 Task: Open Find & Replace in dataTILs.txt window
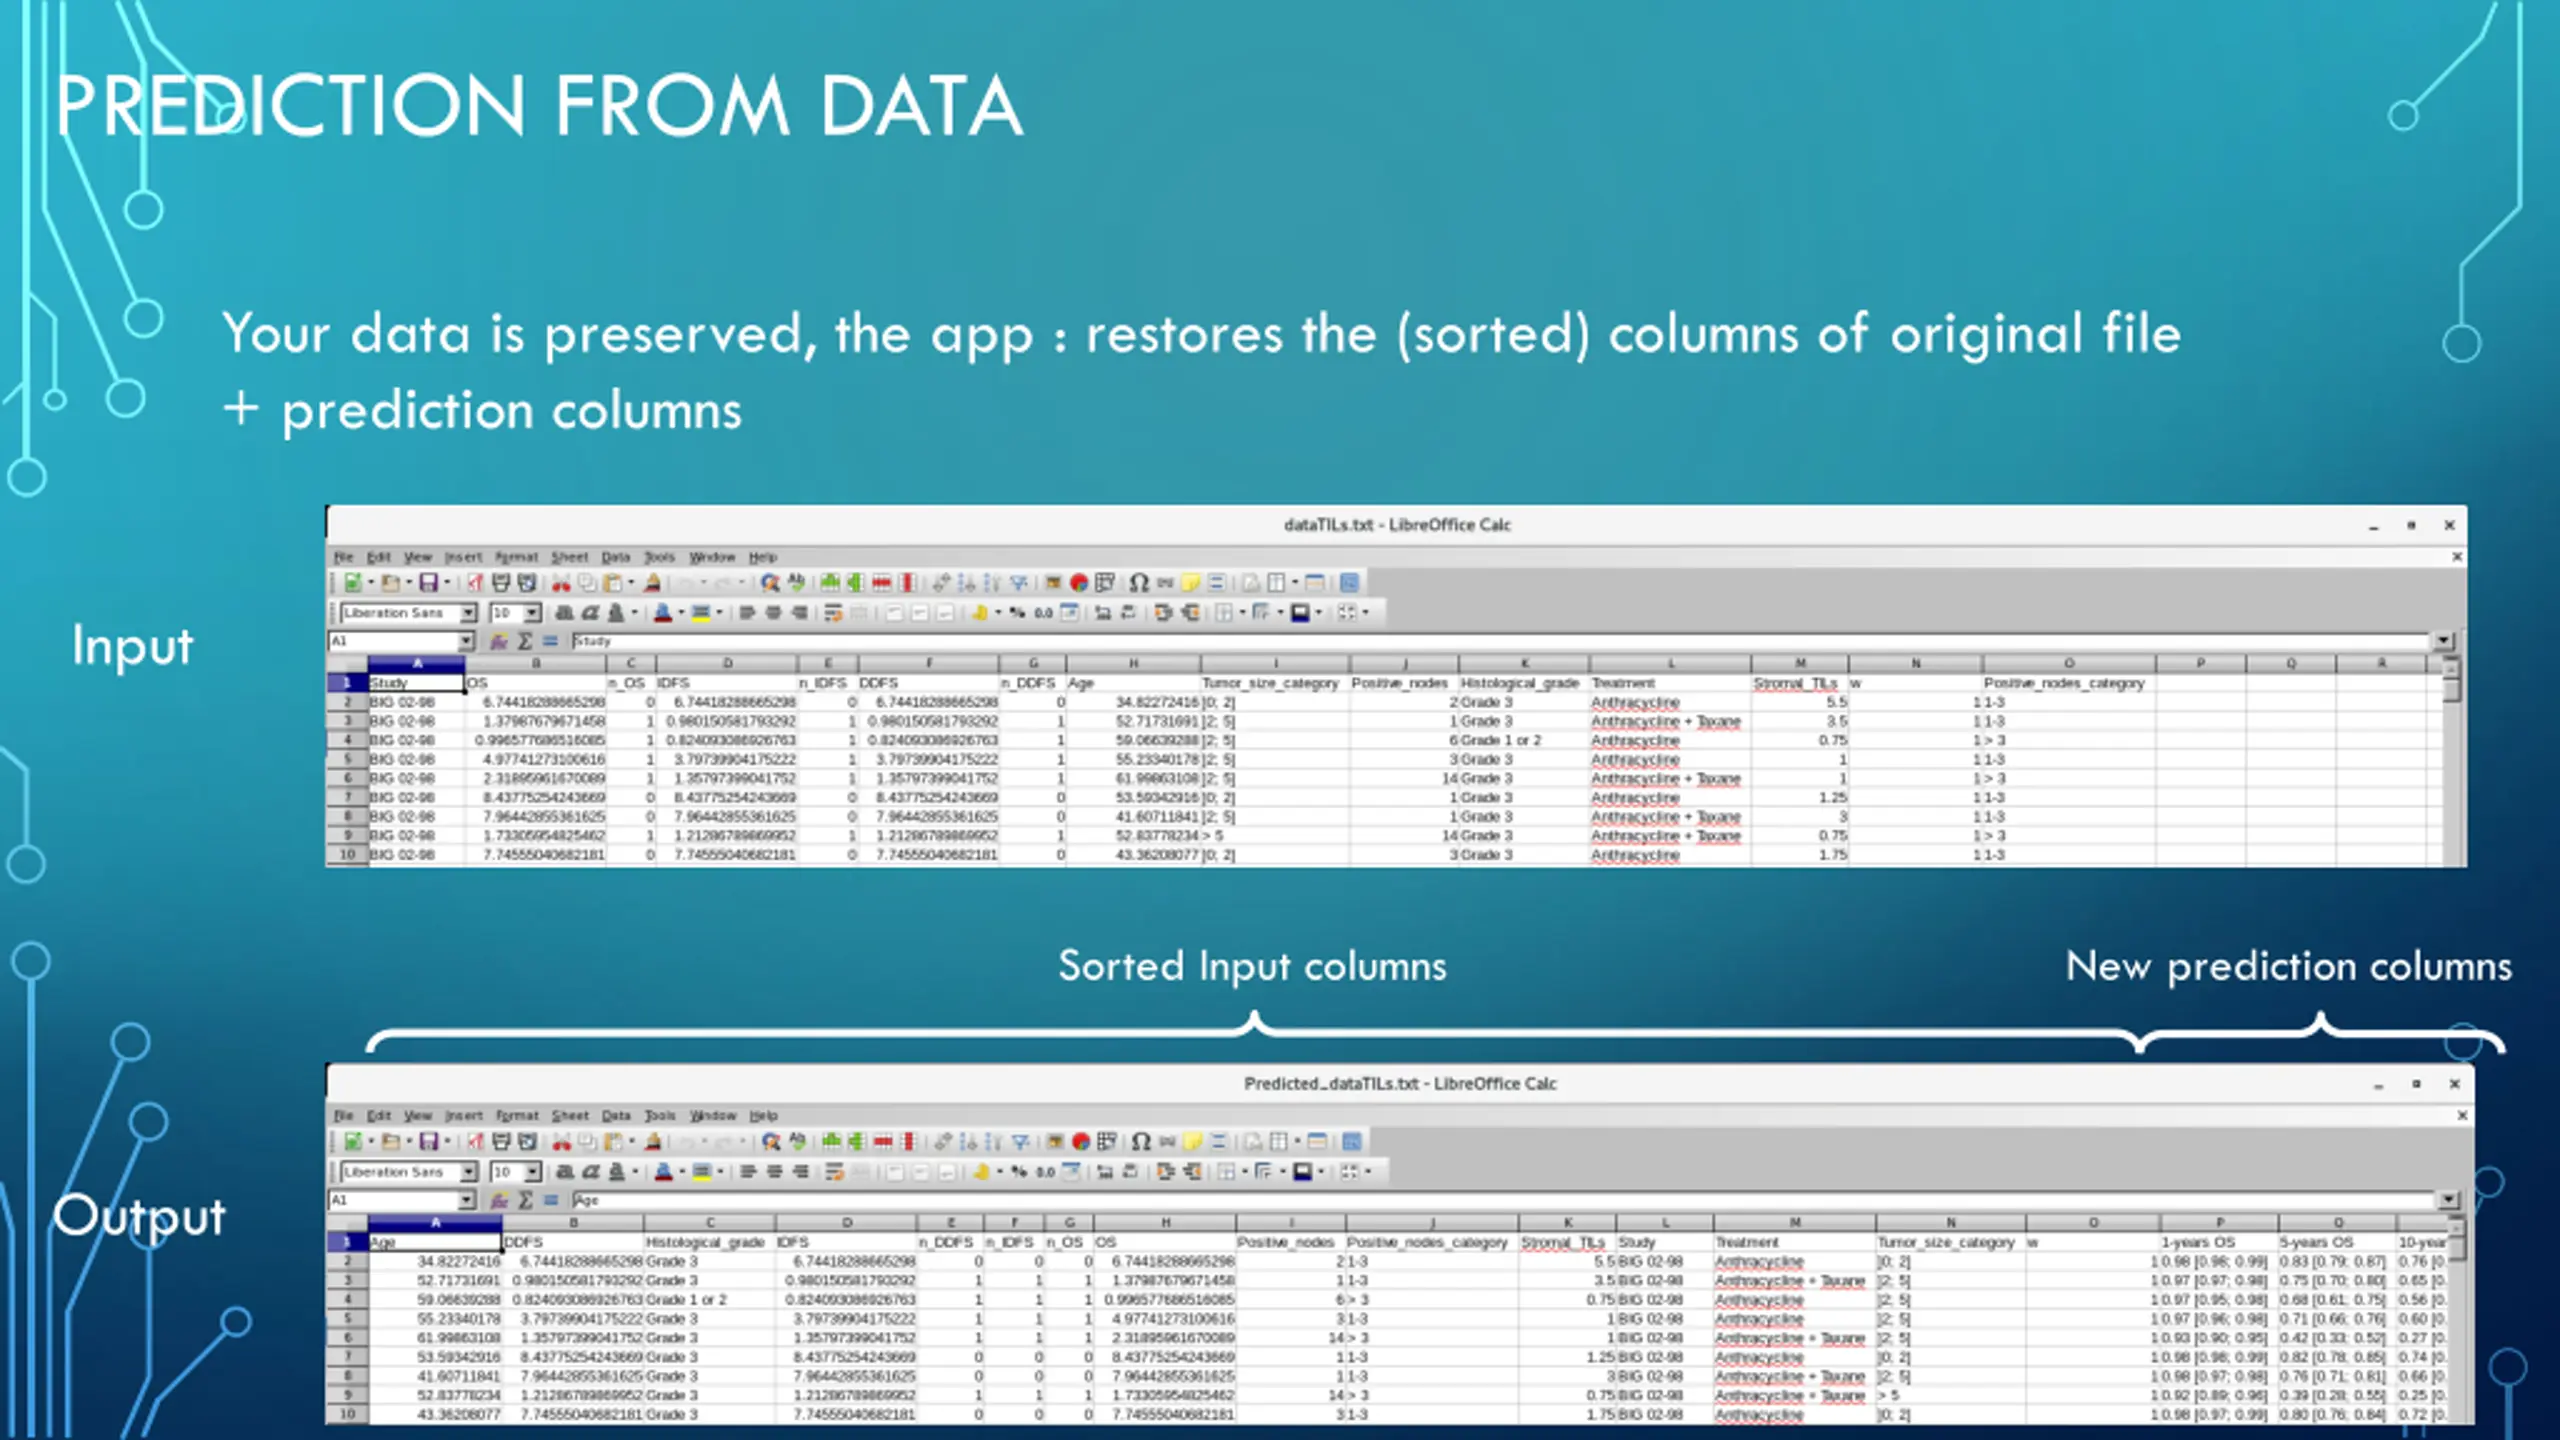pos(770,583)
